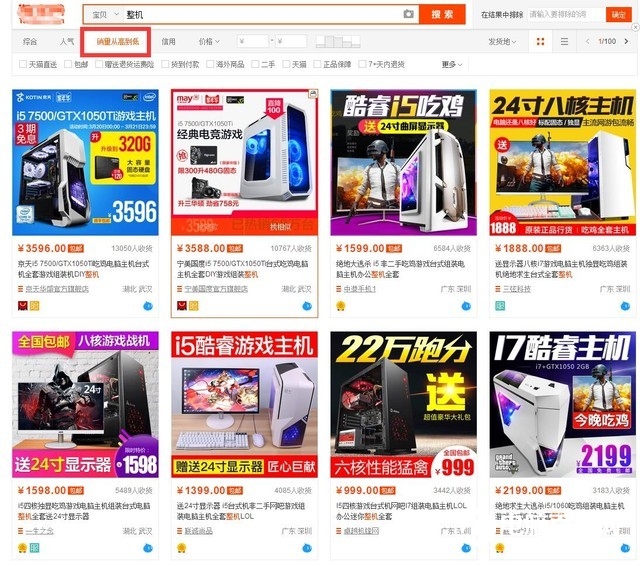Screen dimensions: 640x566
Task: Open the i5酷睿游戏主机 product thumbnail
Action: pos(244,404)
